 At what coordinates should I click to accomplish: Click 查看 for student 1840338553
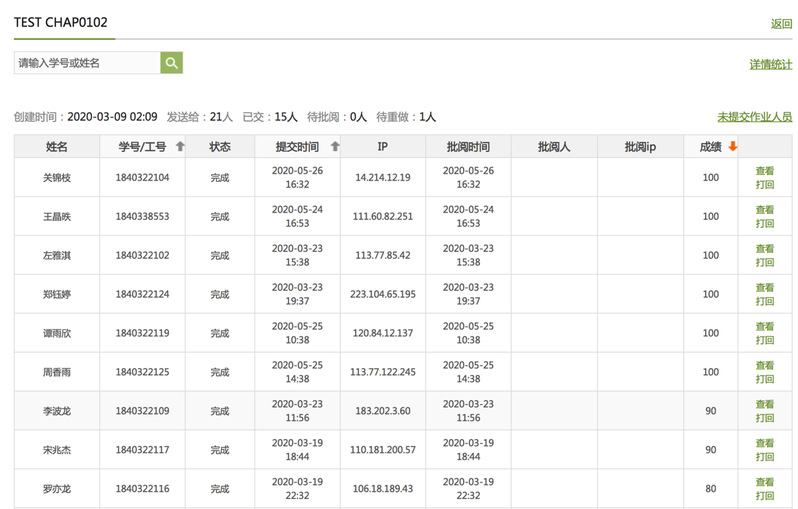coord(764,210)
